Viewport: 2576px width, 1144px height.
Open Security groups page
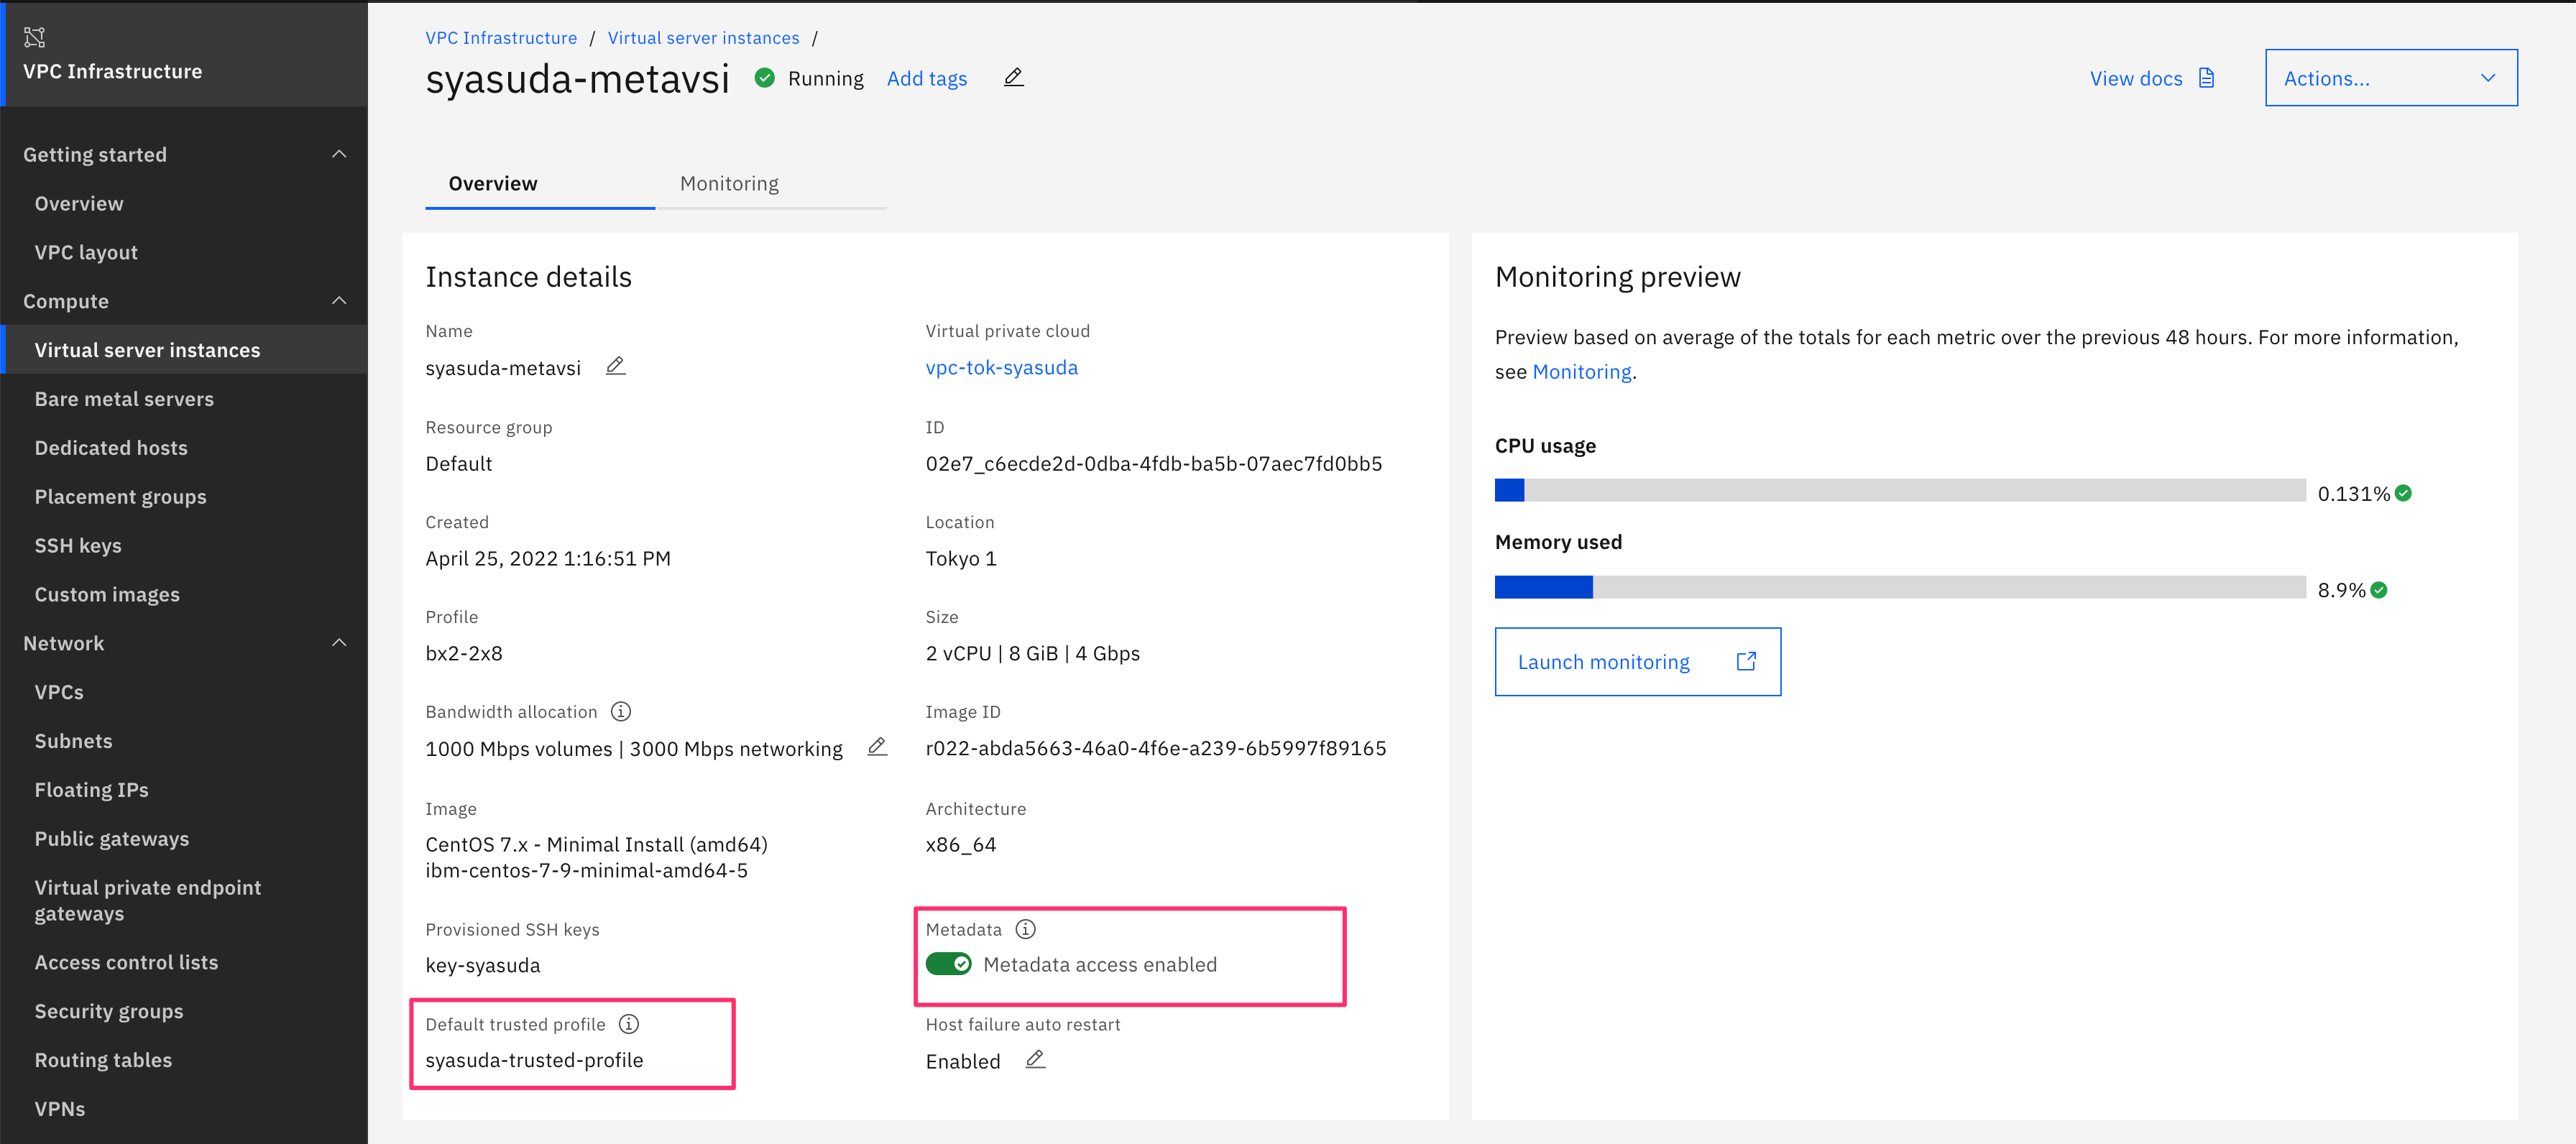tap(109, 1011)
